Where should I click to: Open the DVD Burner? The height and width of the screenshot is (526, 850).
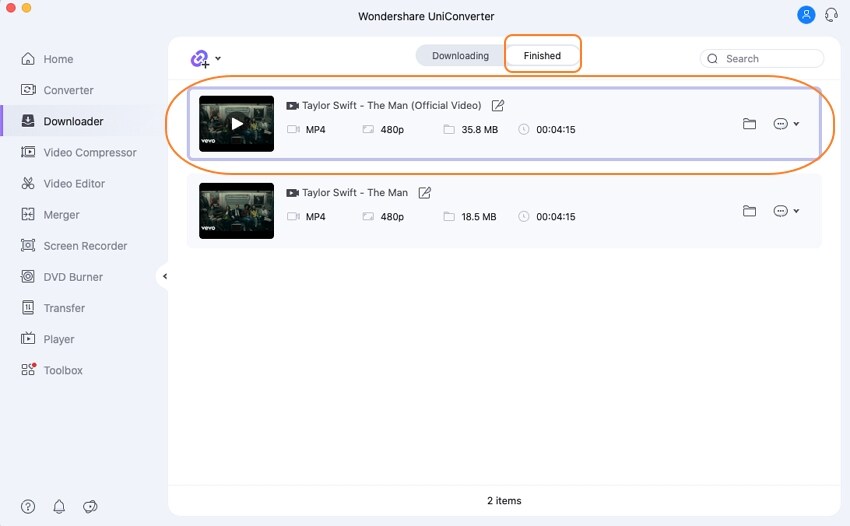click(x=61, y=277)
